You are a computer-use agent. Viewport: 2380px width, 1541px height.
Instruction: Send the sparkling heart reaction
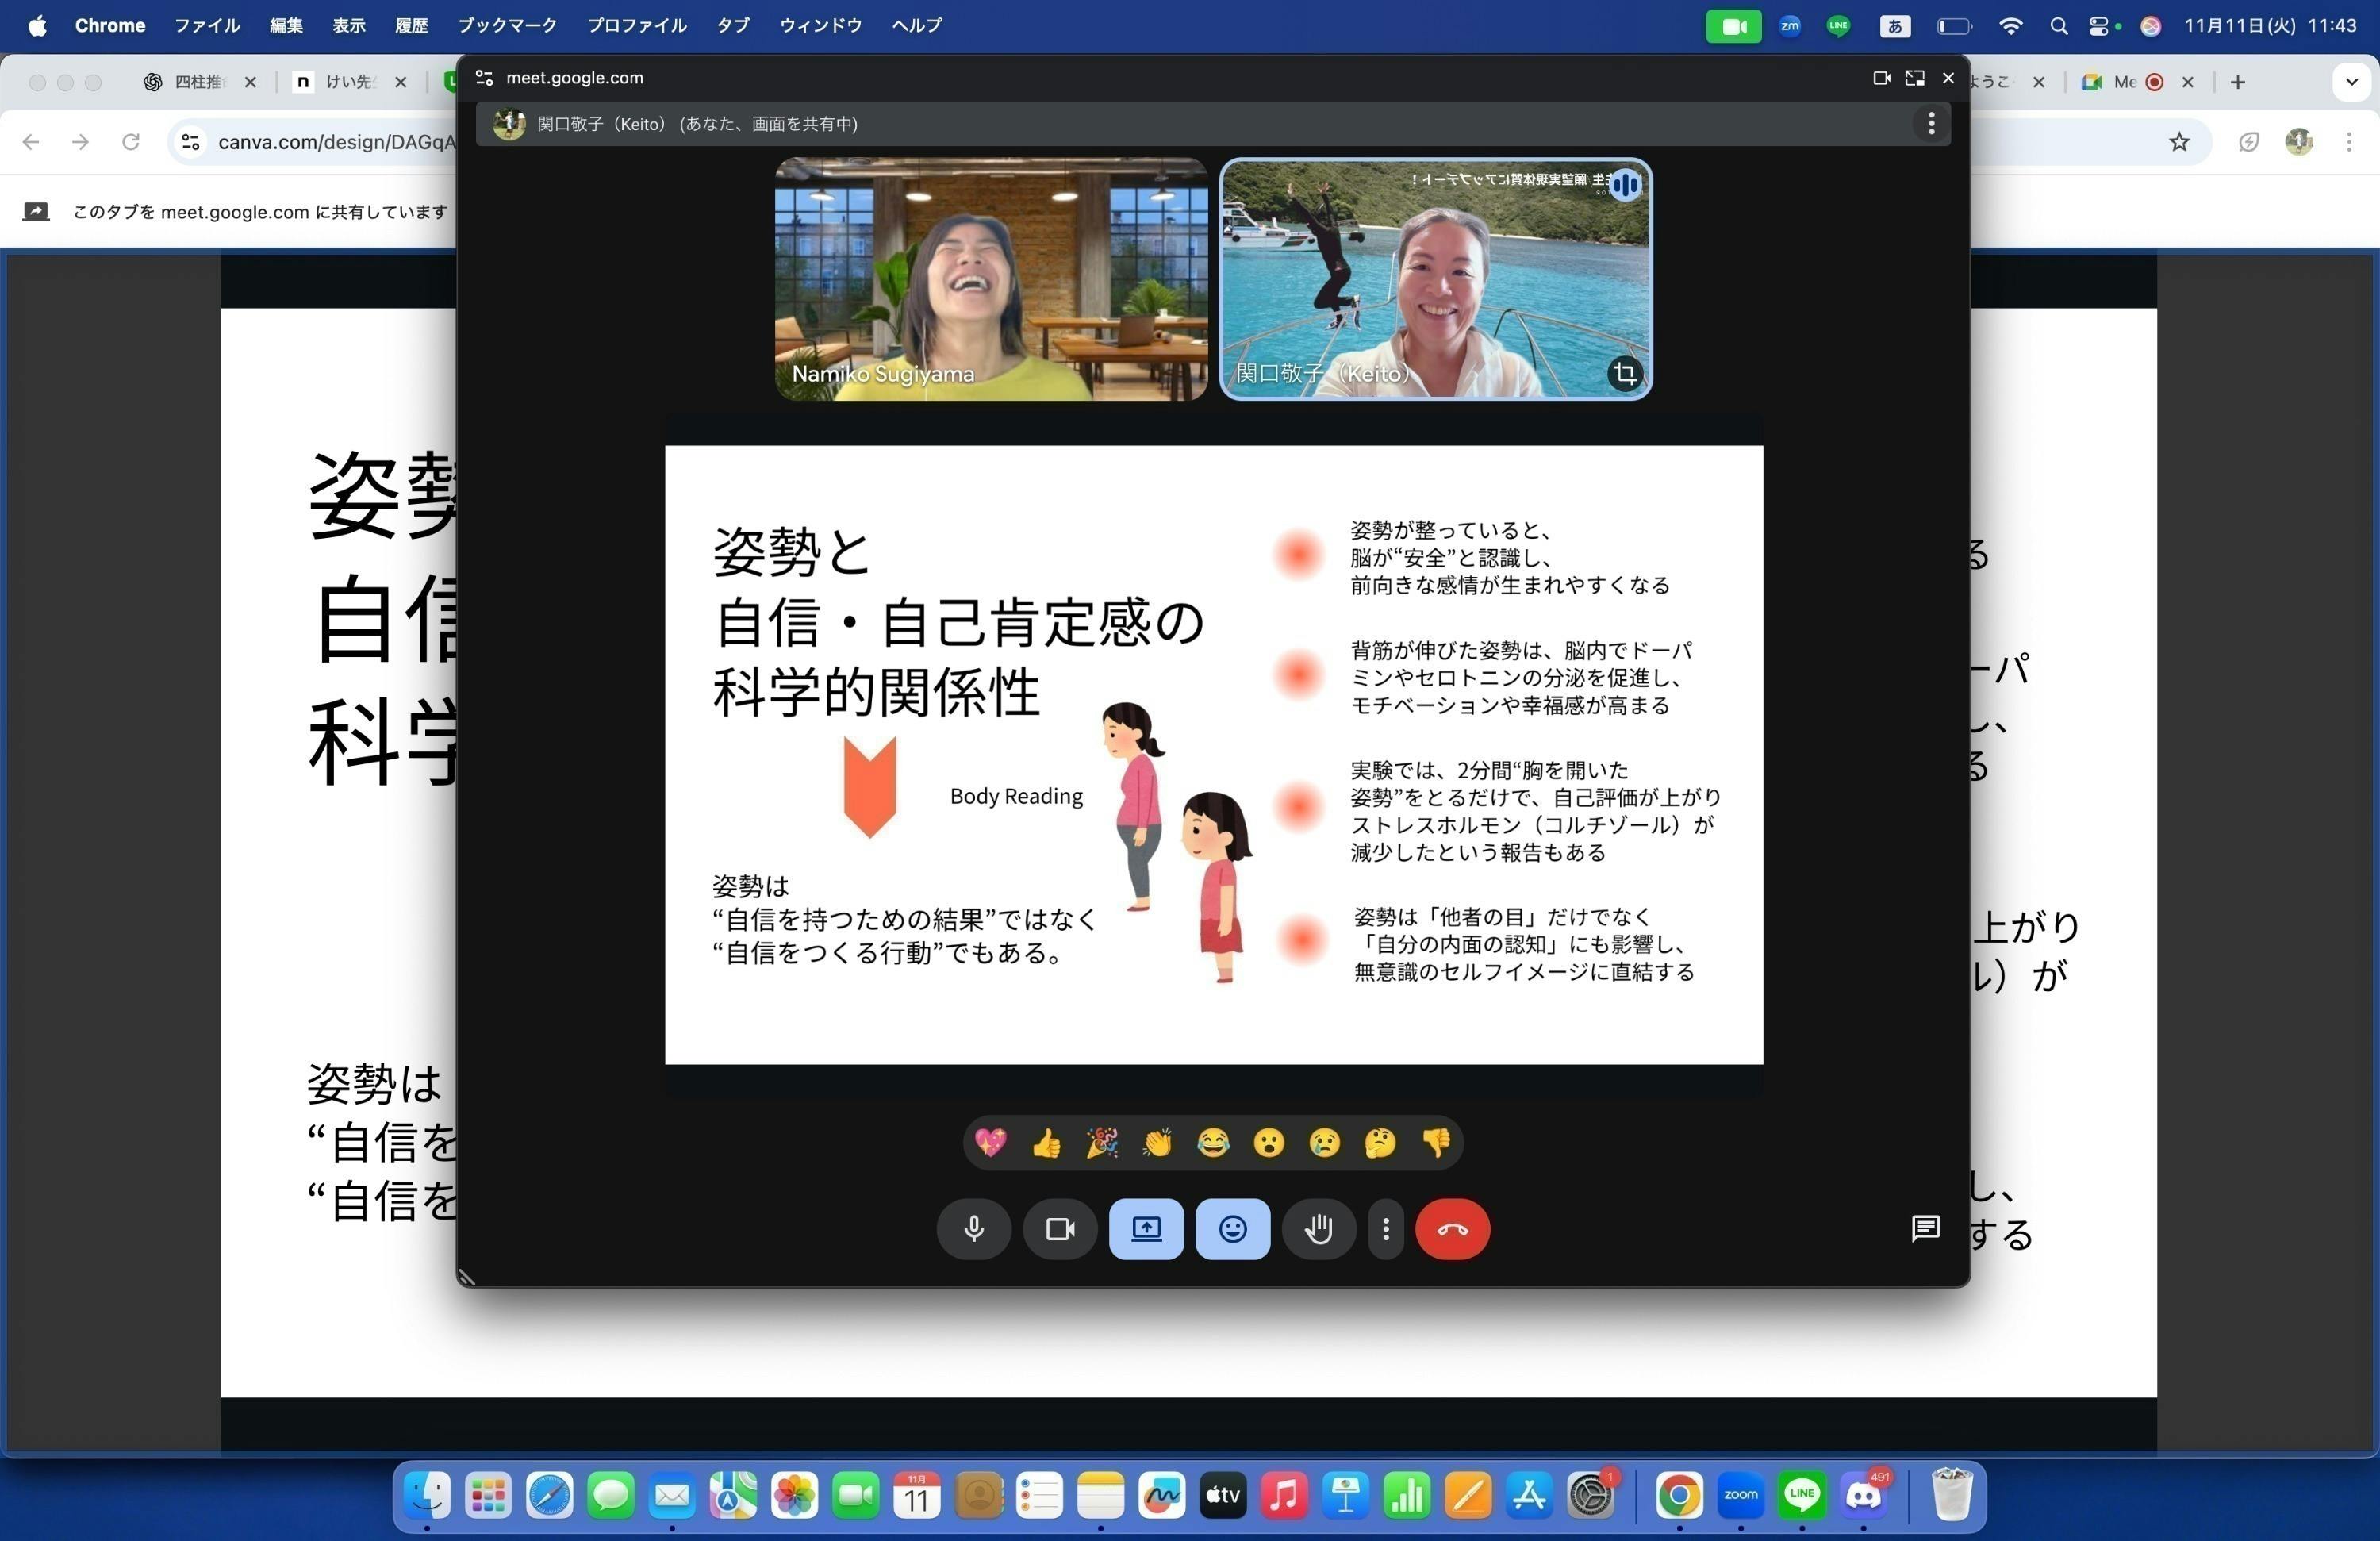(990, 1142)
